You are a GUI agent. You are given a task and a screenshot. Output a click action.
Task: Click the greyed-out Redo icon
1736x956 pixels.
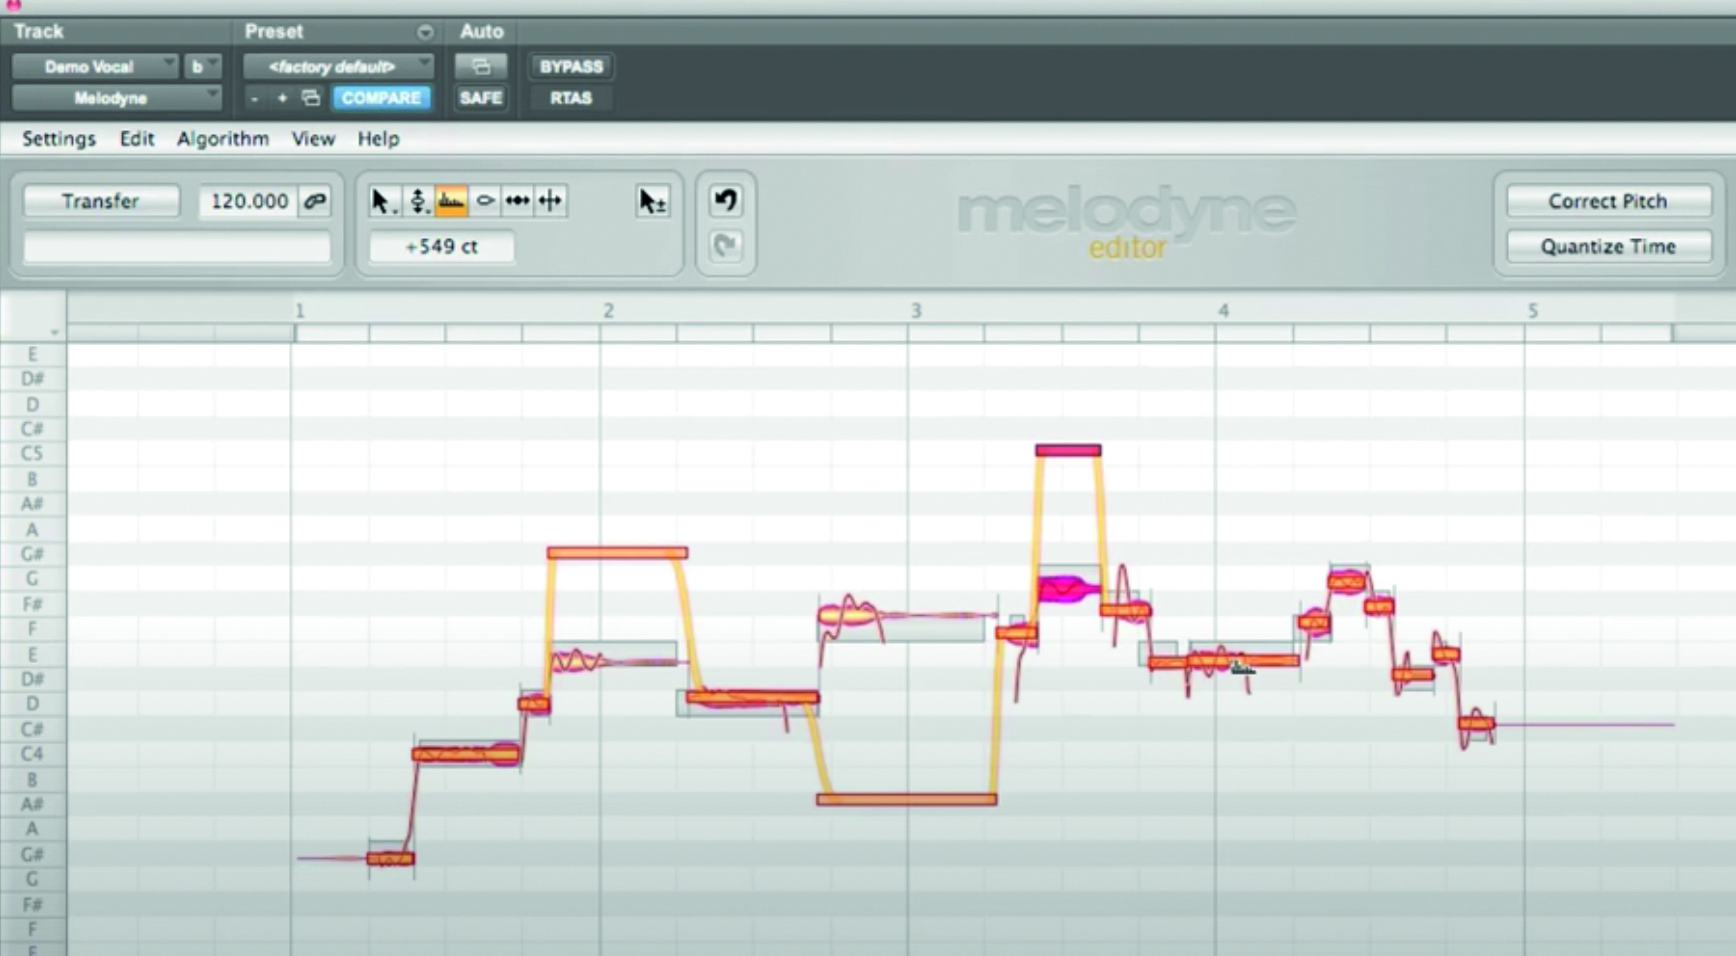tap(726, 246)
